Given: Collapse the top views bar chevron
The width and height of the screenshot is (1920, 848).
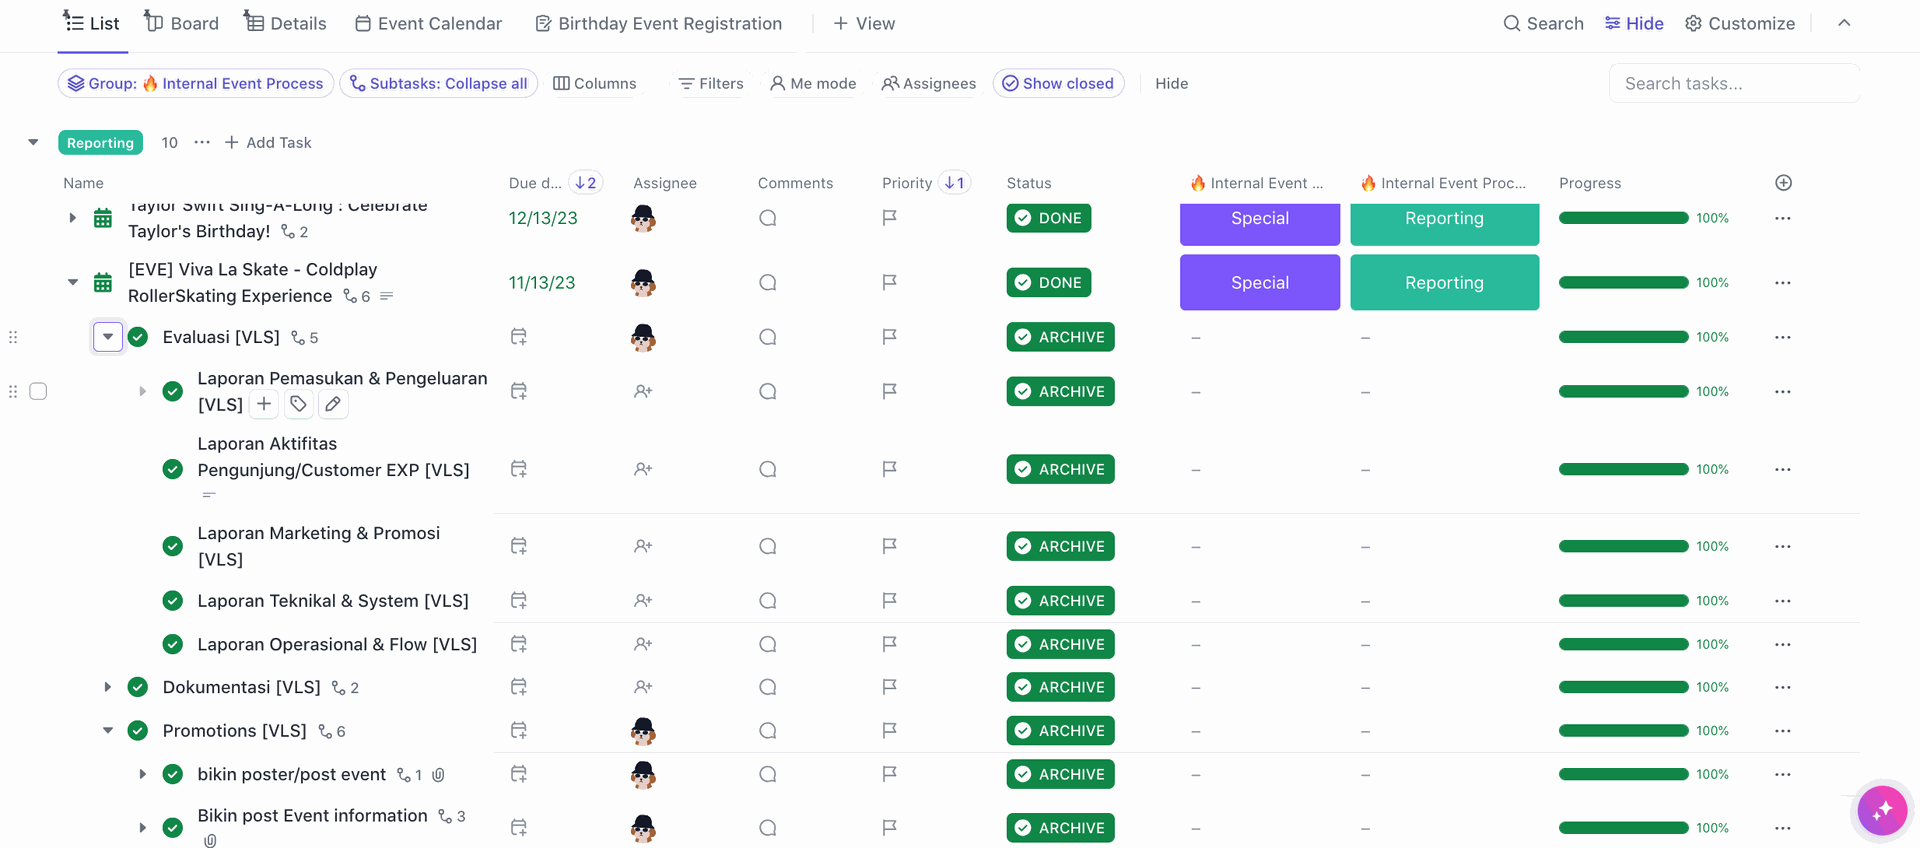Looking at the screenshot, I should point(1844,23).
